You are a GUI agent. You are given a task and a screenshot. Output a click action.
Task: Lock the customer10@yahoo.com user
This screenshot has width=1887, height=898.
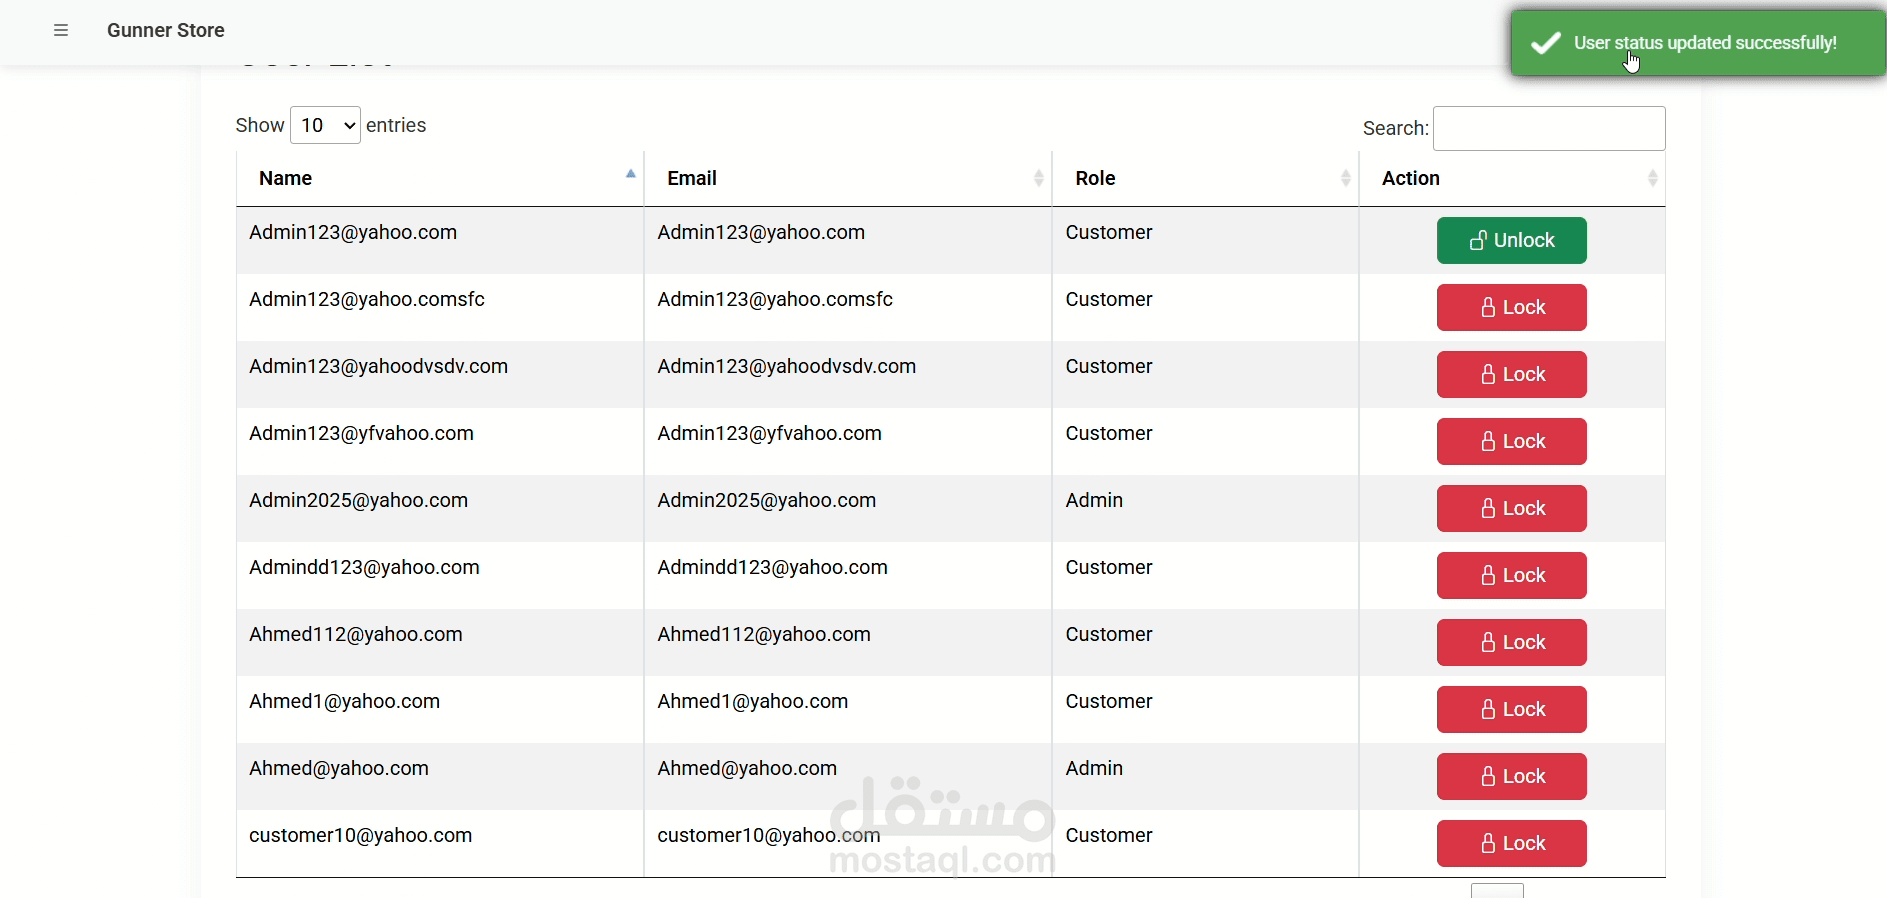(x=1511, y=844)
